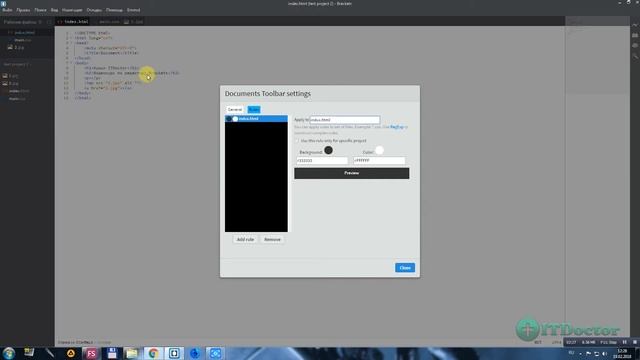Click the floppy disk icon in taskbar
640x360 pixels.
(x=112, y=353)
